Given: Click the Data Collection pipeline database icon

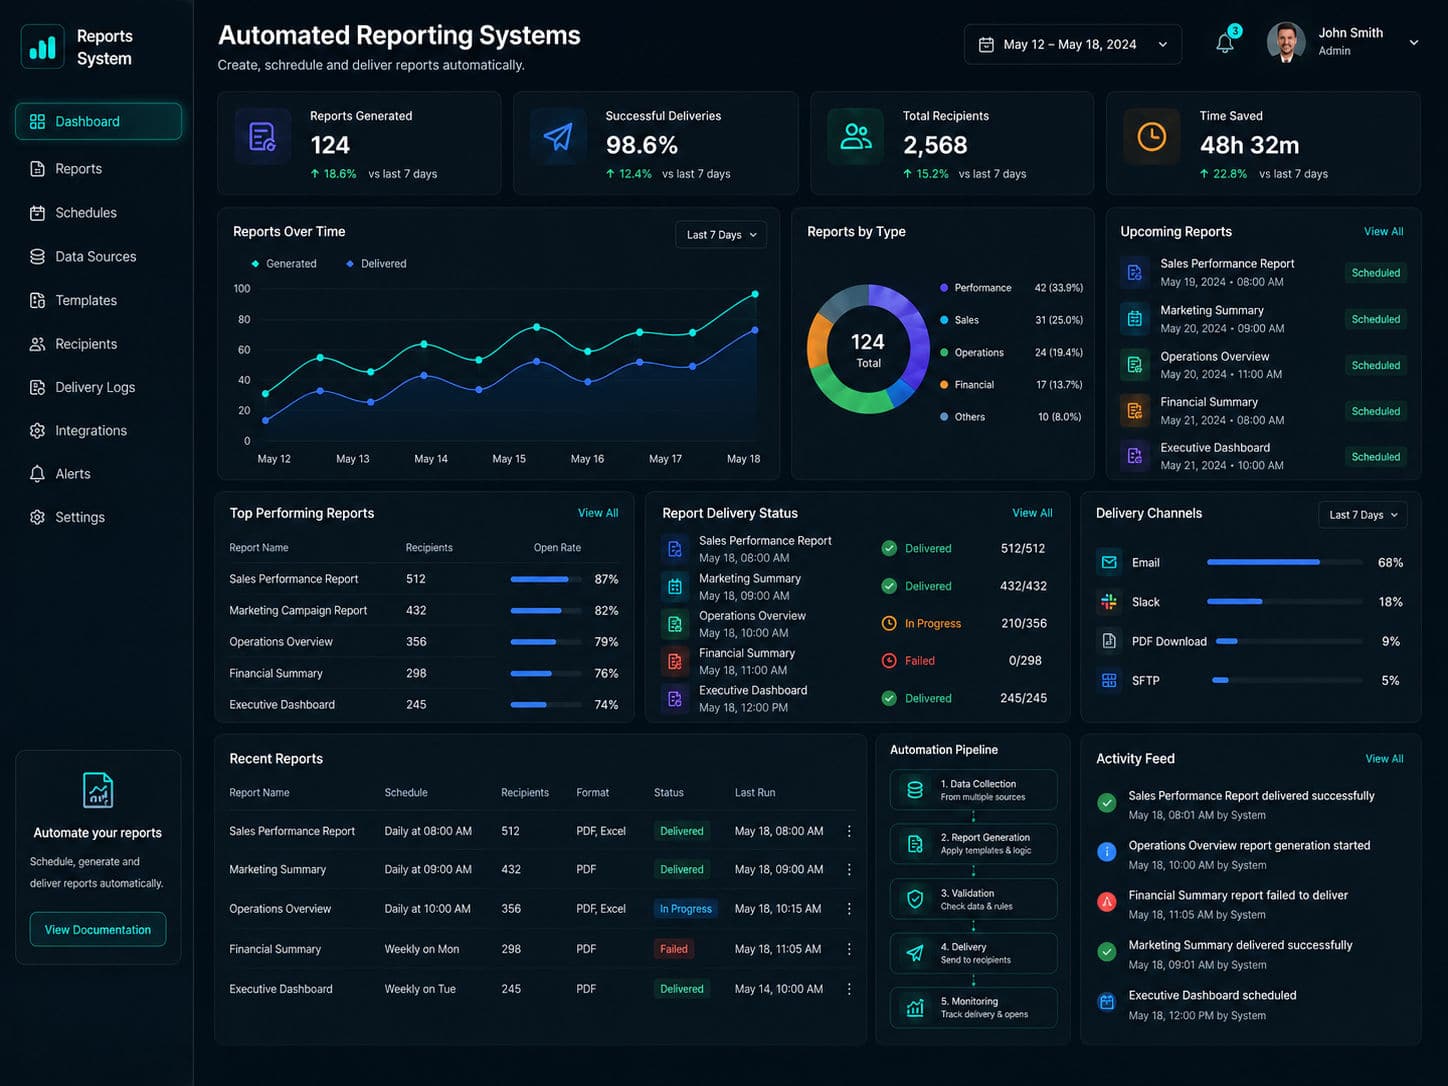Looking at the screenshot, I should click(915, 790).
